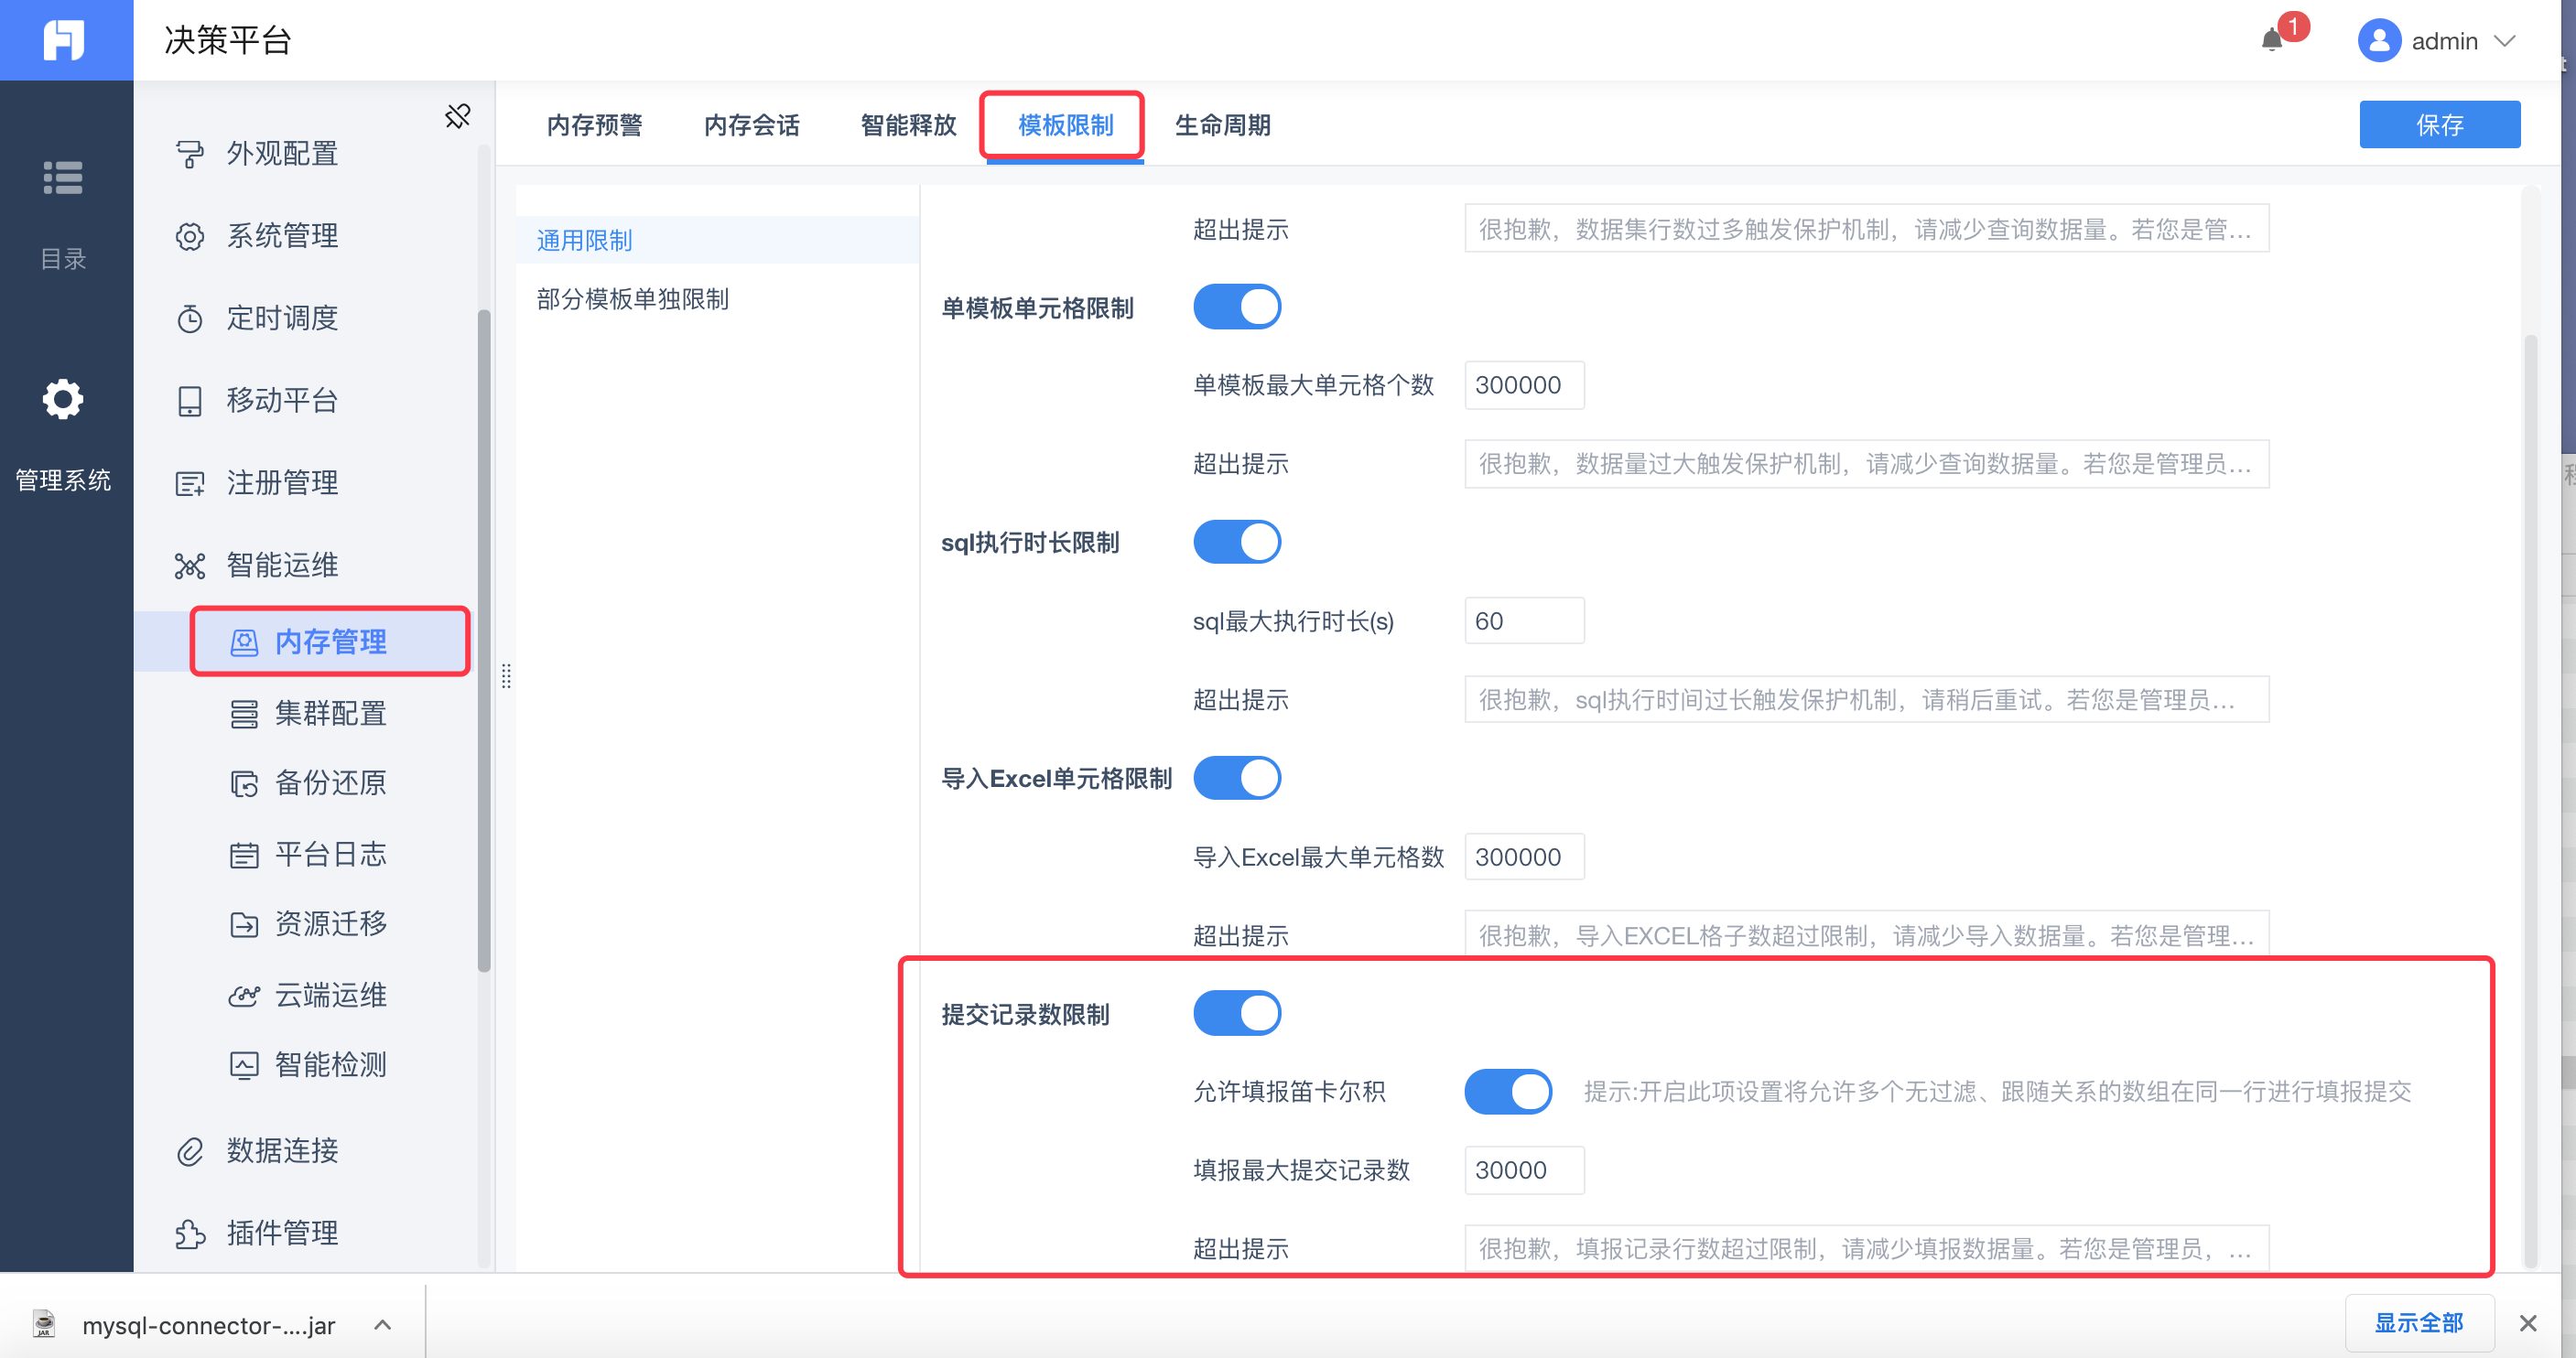This screenshot has width=2576, height=1358.
Task: Click the 外观配置 paint roller icon
Action: click(x=190, y=154)
